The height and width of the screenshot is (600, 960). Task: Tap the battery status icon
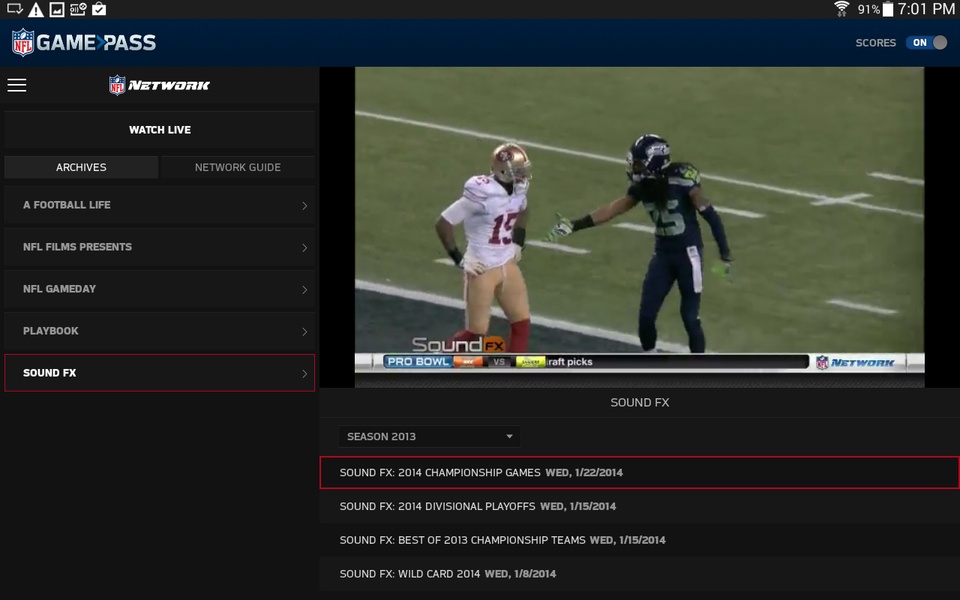(888, 9)
